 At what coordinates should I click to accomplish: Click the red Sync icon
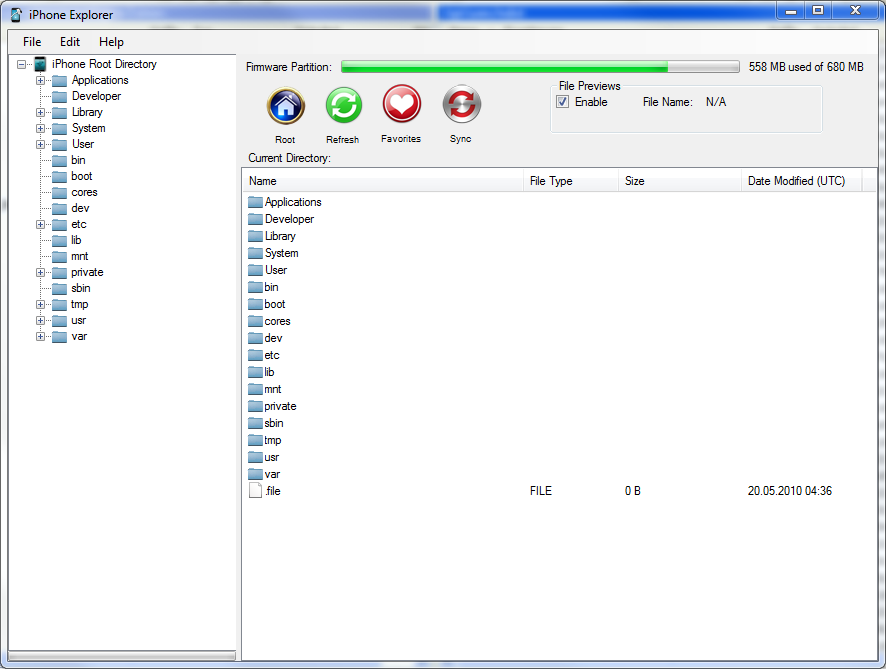click(462, 104)
